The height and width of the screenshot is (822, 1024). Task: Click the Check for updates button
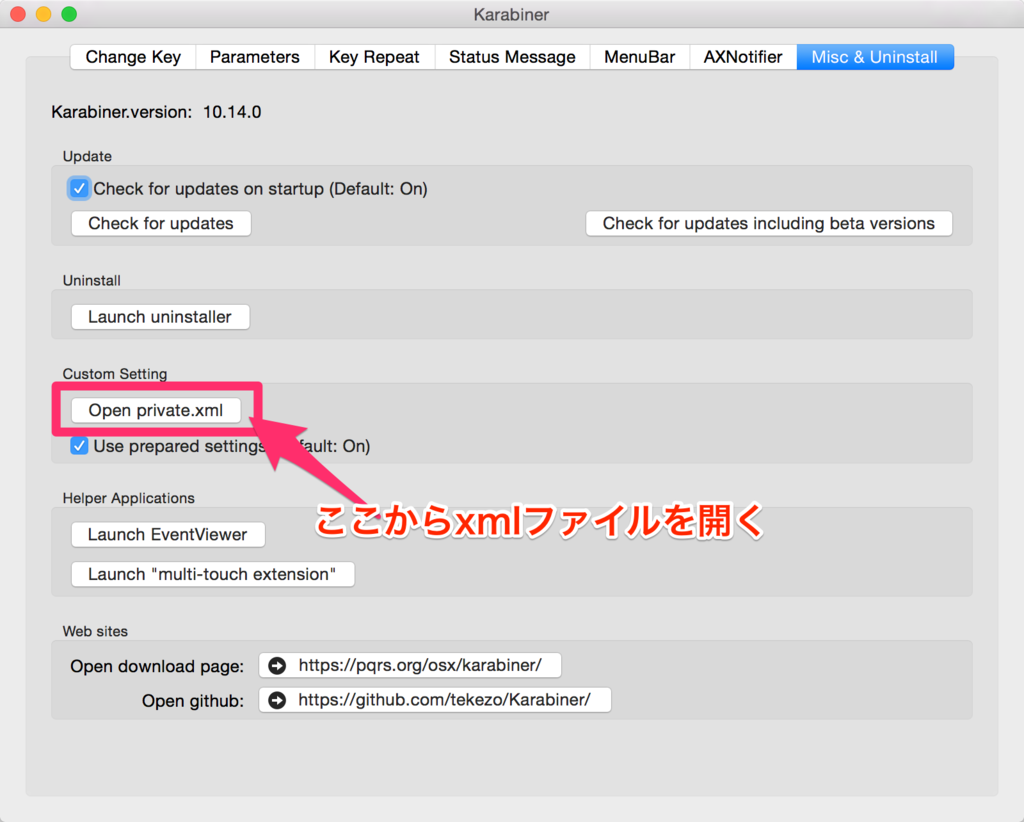pos(161,223)
